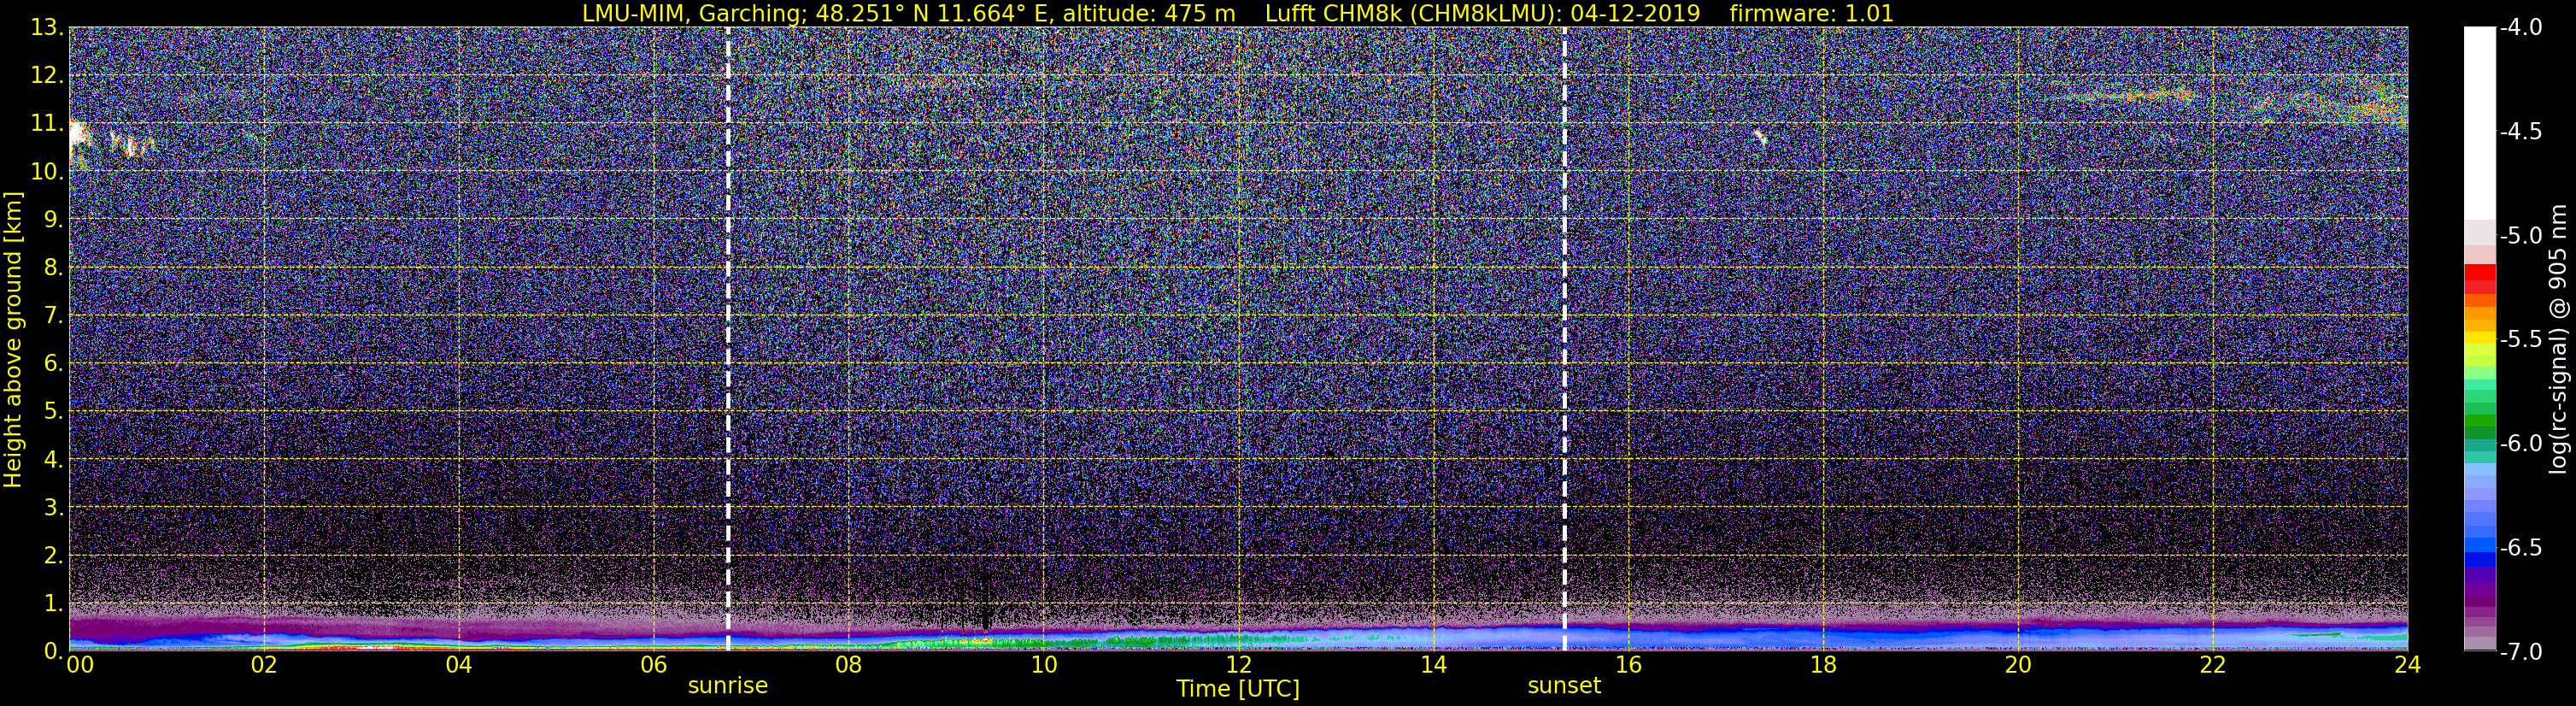2576x706 pixels.
Task: Click the x-axis tick label '22'
Action: click(x=2213, y=665)
